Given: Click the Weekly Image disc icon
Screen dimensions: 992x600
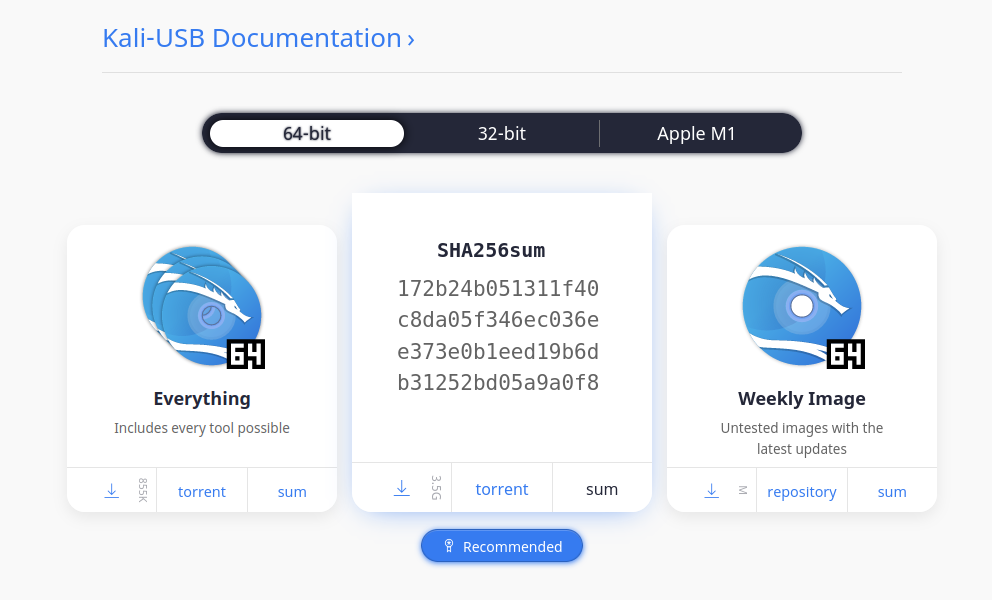Looking at the screenshot, I should coord(802,306).
